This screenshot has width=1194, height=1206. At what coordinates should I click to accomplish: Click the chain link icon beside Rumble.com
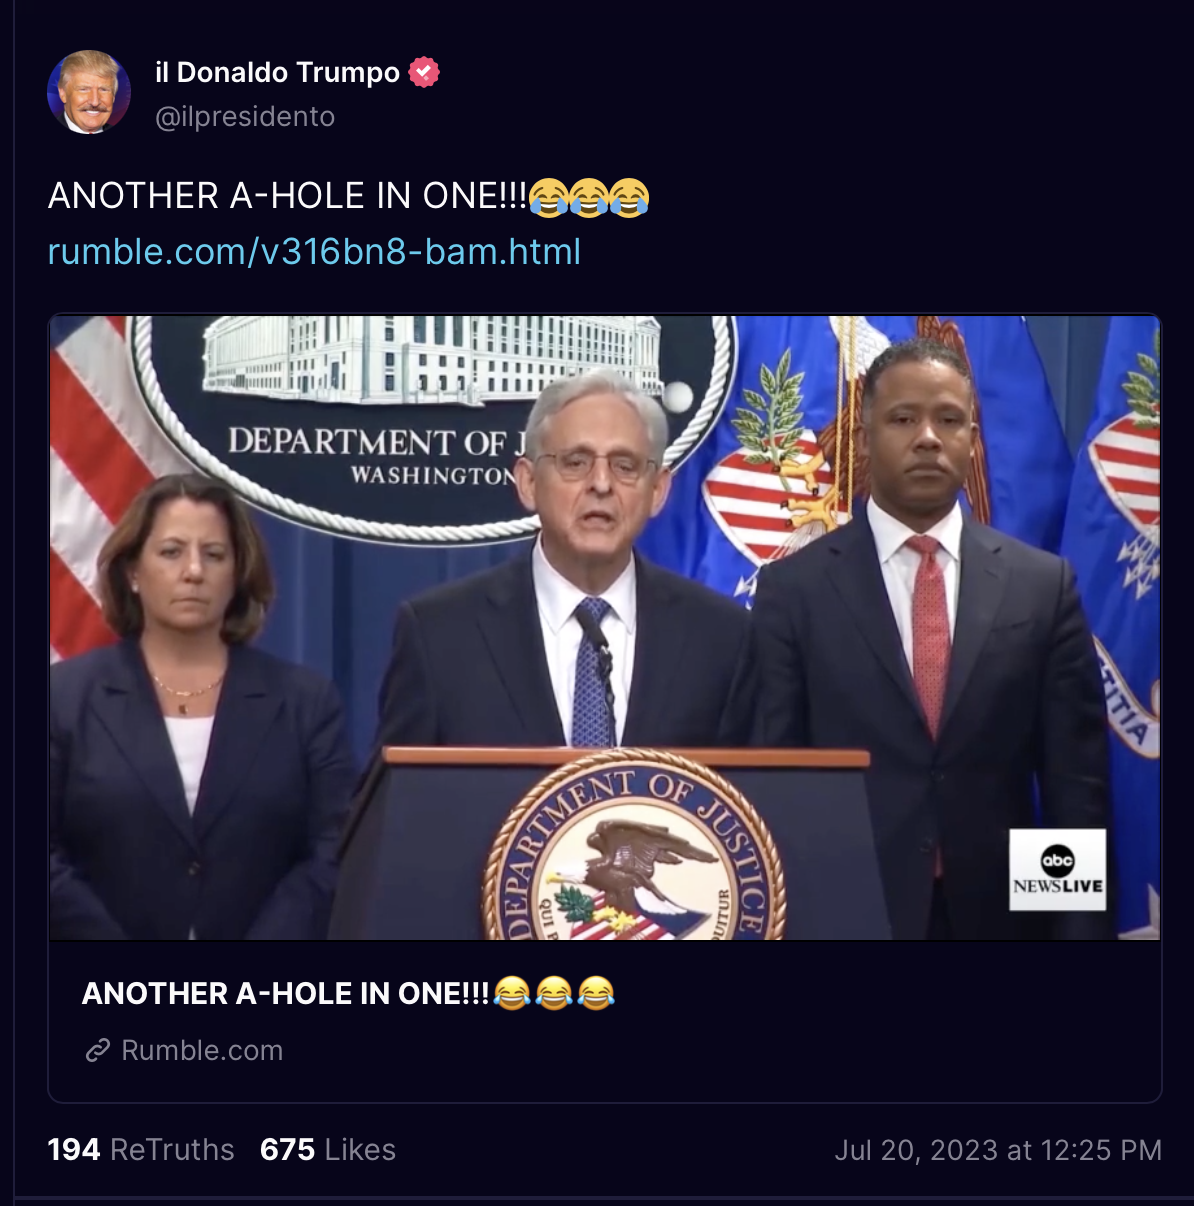pyautogui.click(x=97, y=1050)
